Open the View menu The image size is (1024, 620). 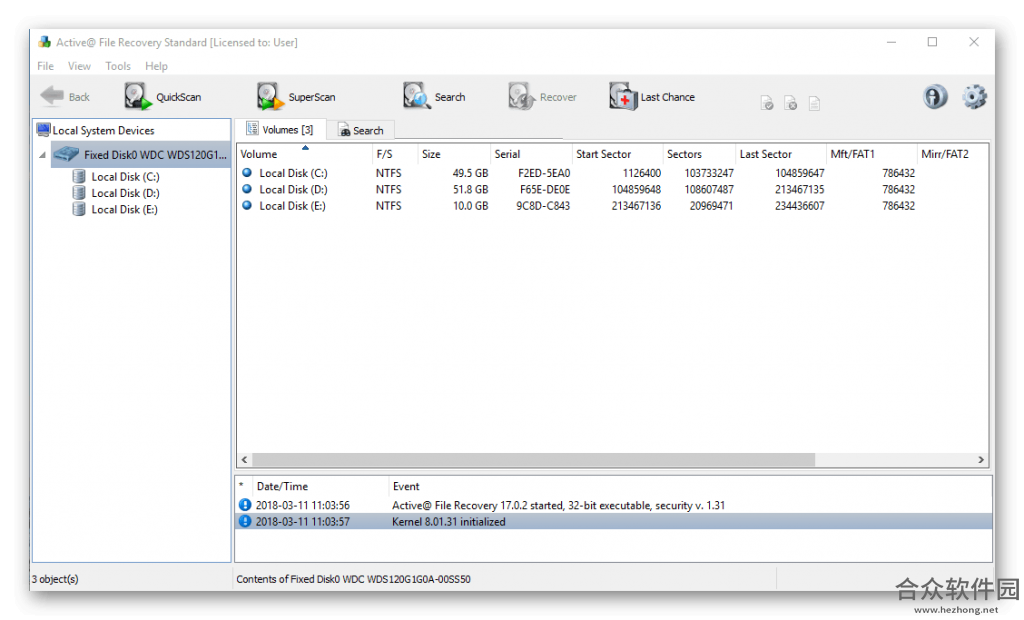coord(79,66)
